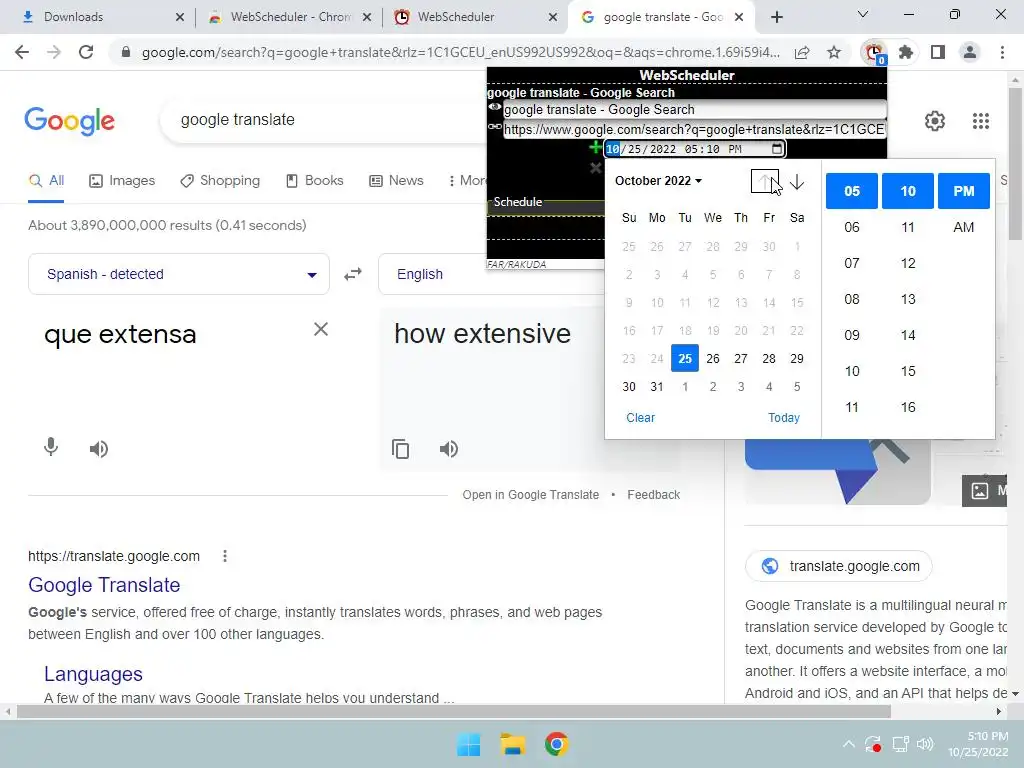Image resolution: width=1024 pixels, height=768 pixels.
Task: Open the volume control in system tray
Action: (925, 744)
